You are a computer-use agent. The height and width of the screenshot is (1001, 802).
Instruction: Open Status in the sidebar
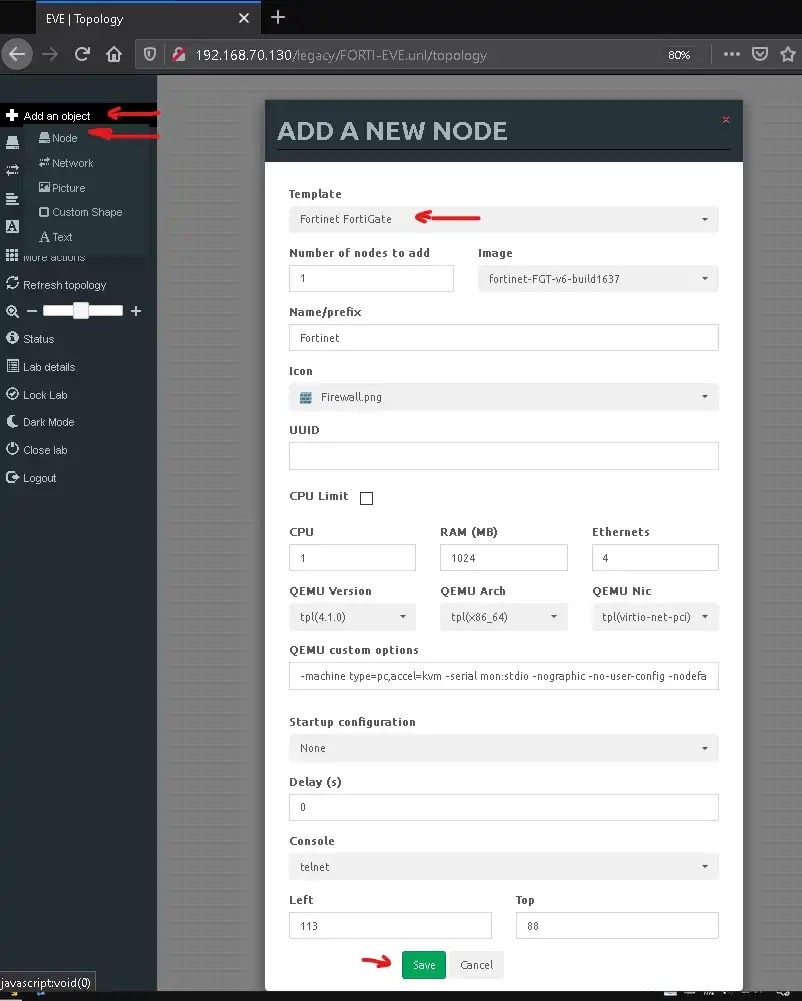click(x=30, y=338)
